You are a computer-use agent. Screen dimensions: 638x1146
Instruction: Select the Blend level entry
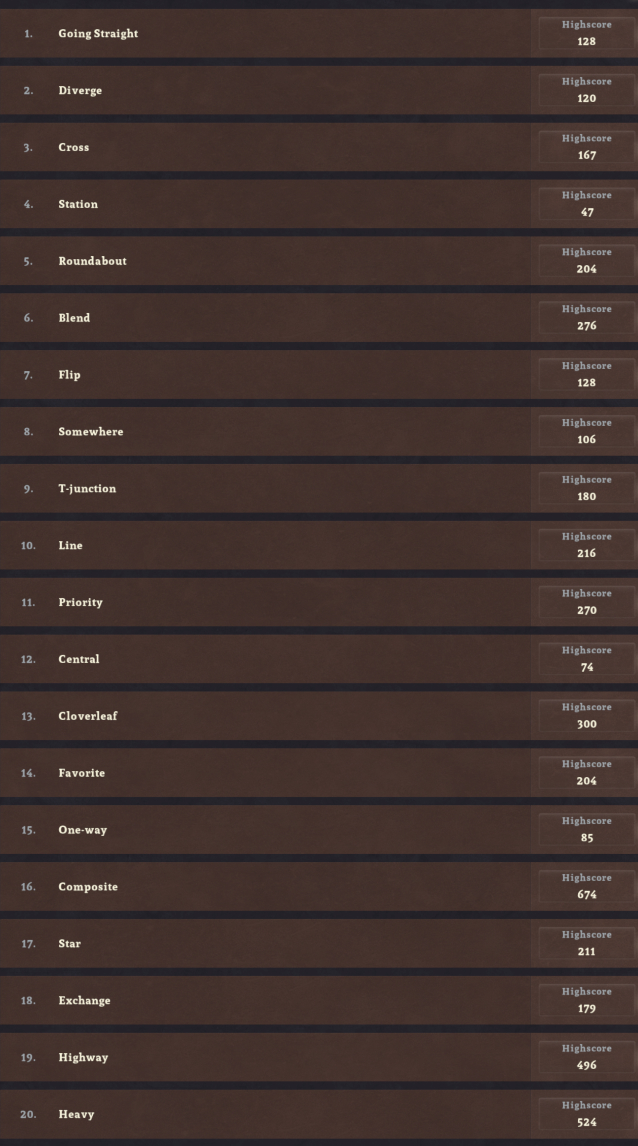tap(319, 318)
